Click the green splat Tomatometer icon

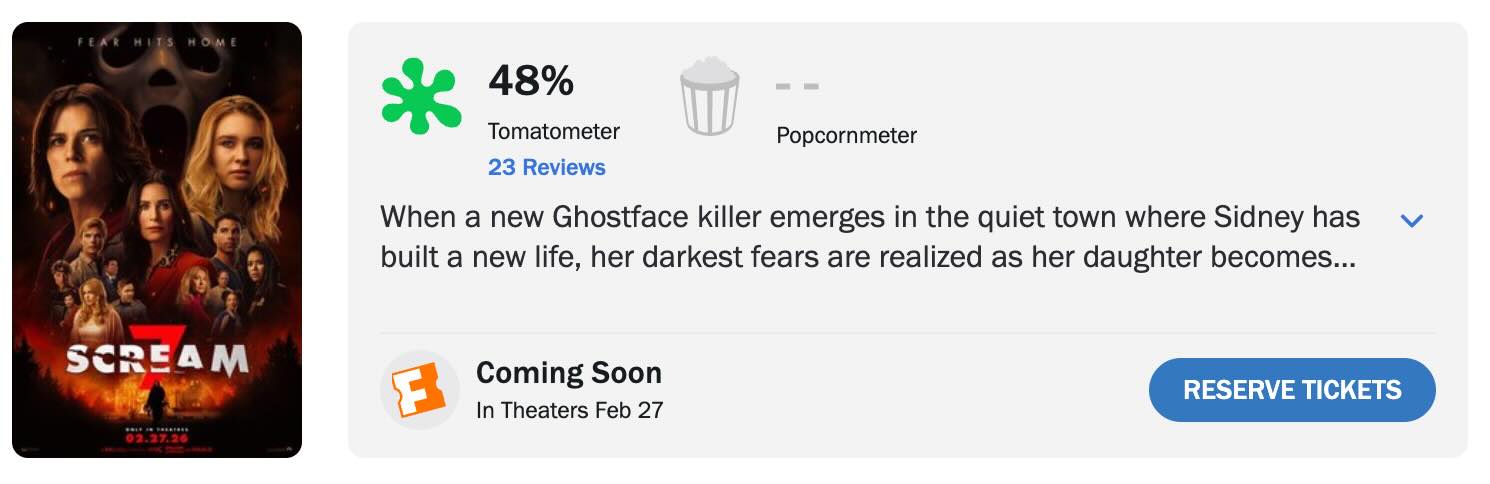tap(421, 97)
